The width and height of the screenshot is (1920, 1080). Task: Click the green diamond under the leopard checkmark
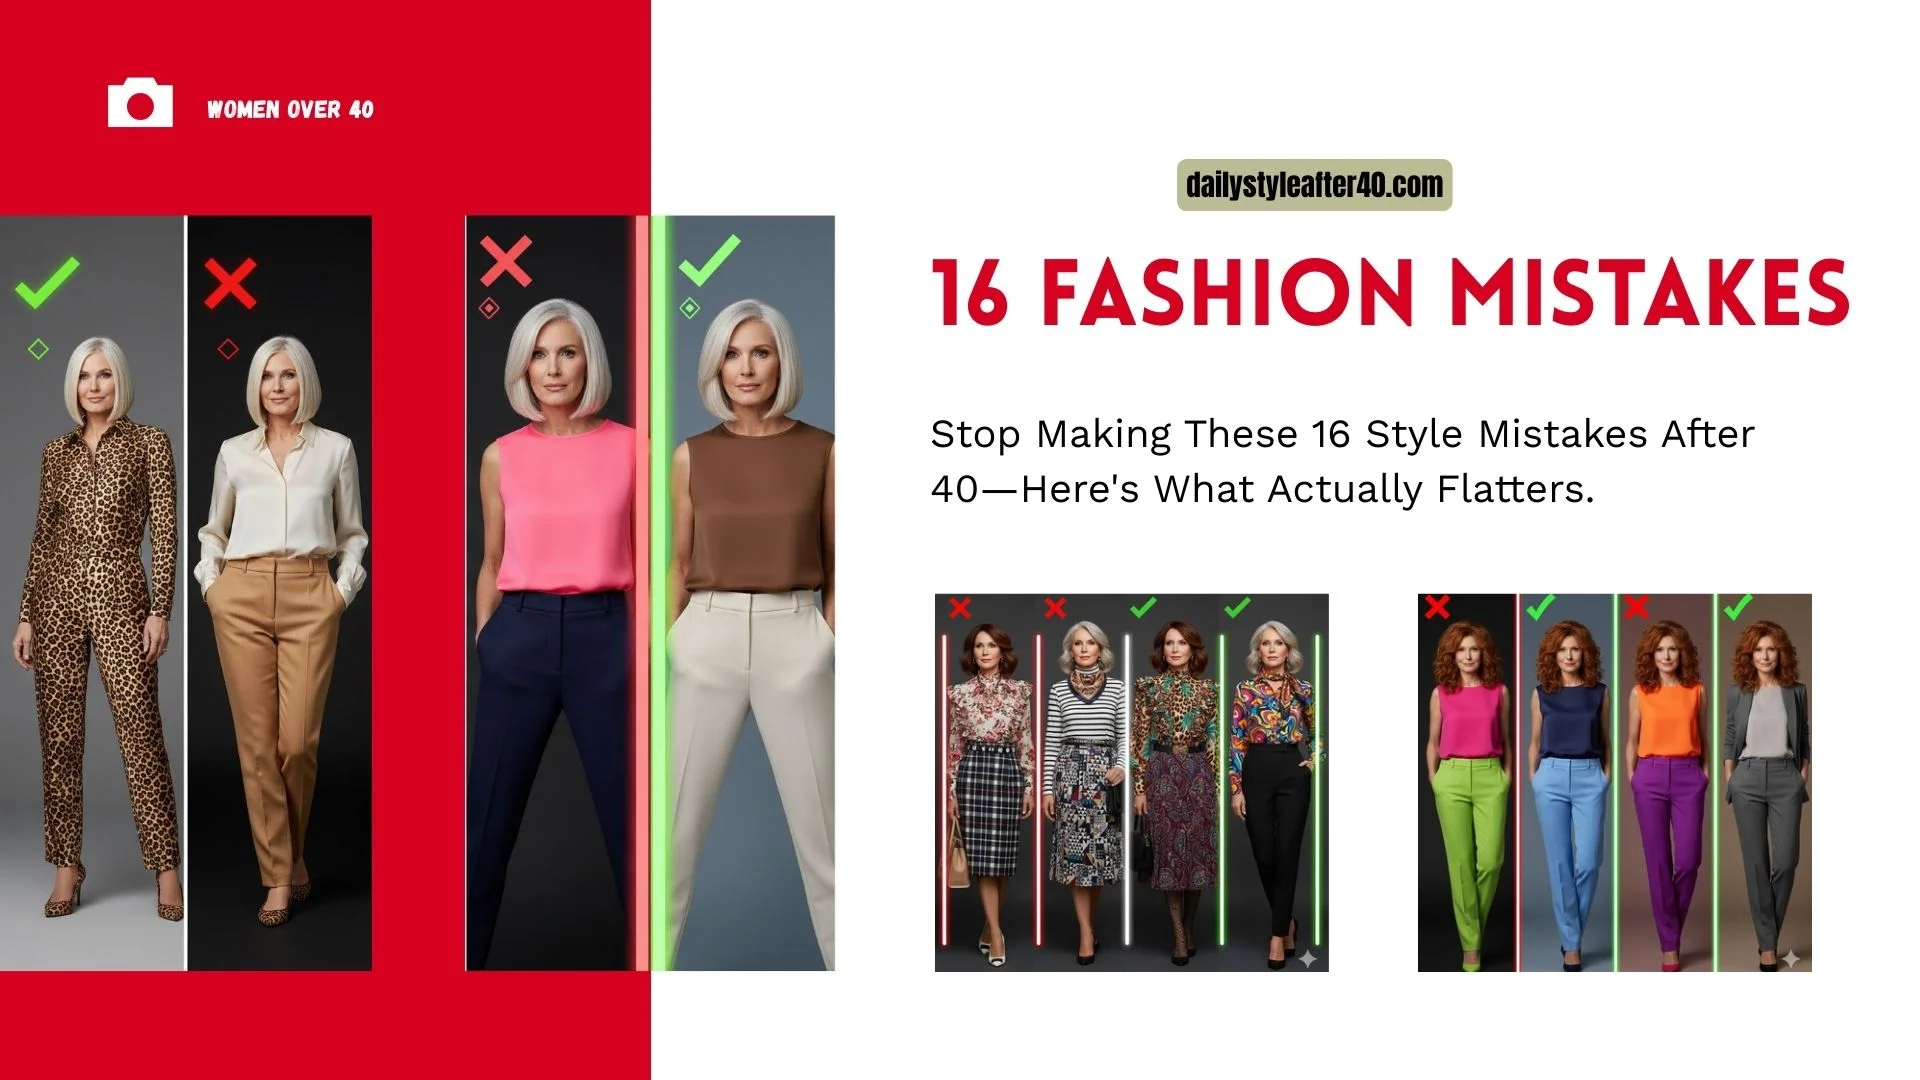point(38,349)
